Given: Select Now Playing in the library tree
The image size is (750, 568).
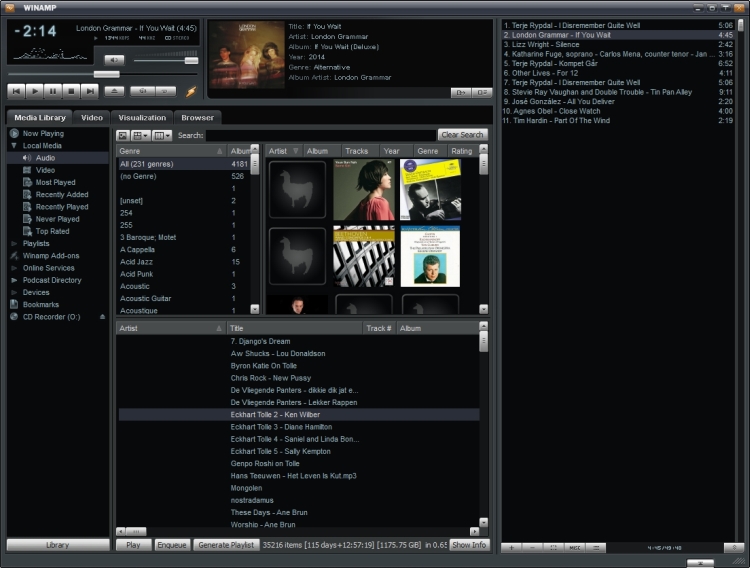Looking at the screenshot, I should 43,134.
